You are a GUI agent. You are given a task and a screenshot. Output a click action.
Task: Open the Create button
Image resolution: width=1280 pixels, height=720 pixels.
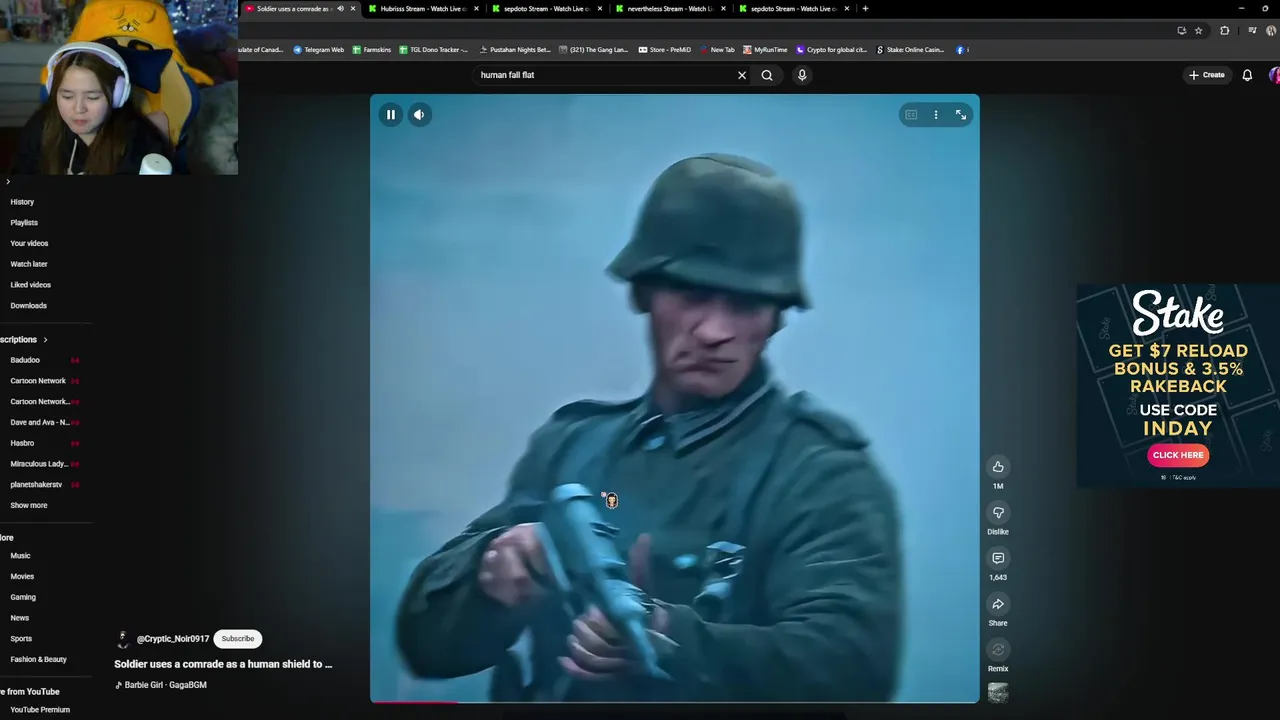coord(1207,75)
